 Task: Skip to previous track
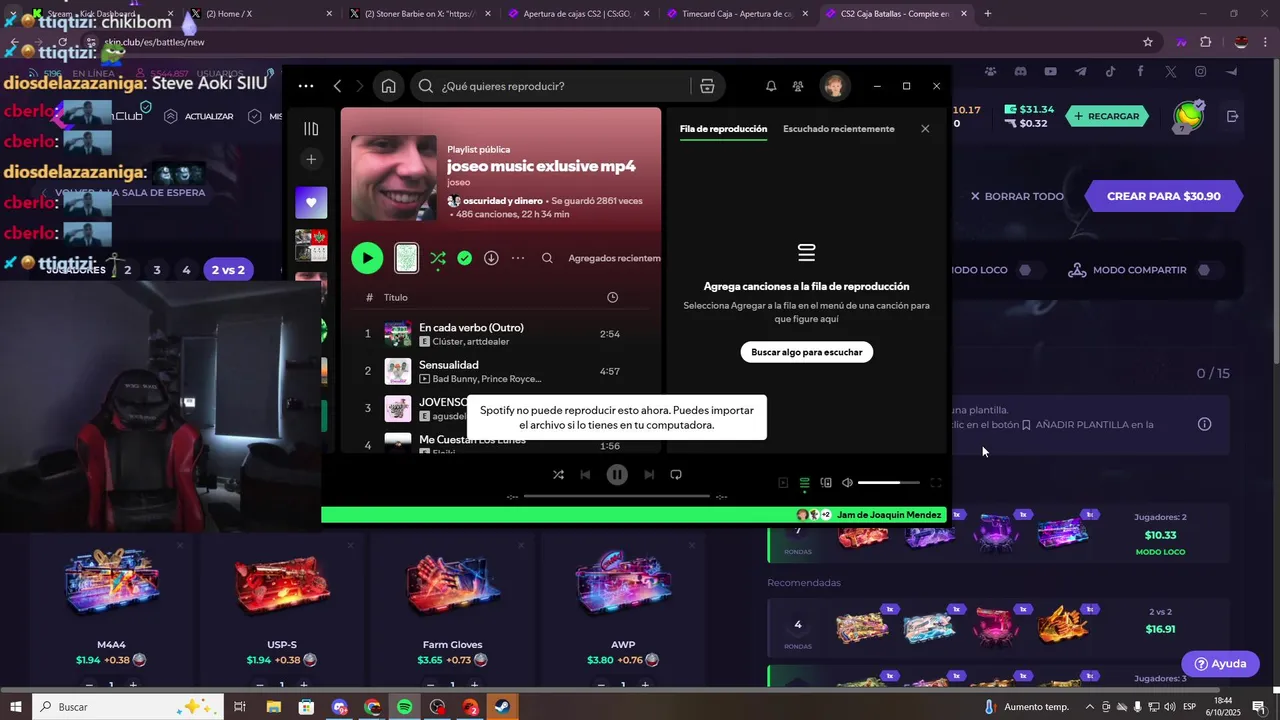pos(586,475)
